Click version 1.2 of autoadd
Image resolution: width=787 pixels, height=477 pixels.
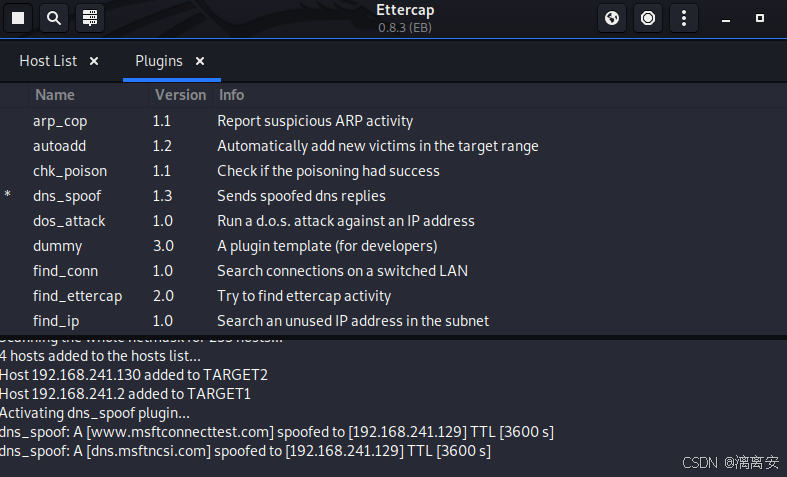click(162, 146)
